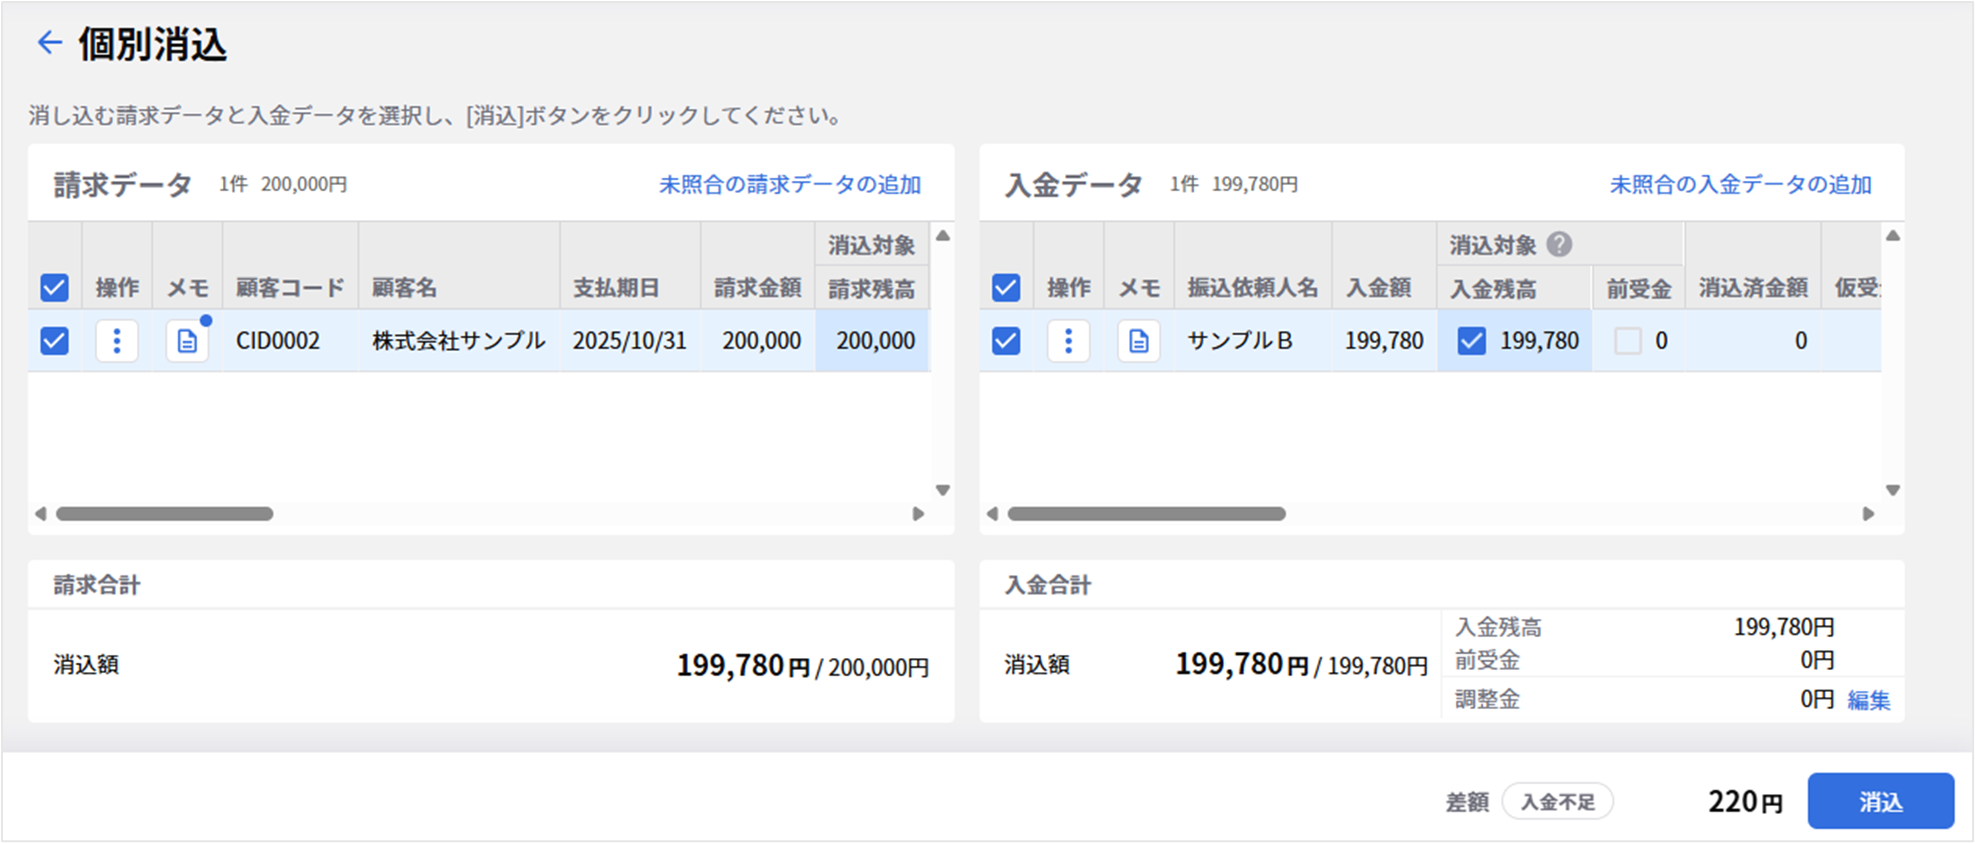Toggle select-all checkbox in 請求データ header
1975x843 pixels.
pos(55,288)
